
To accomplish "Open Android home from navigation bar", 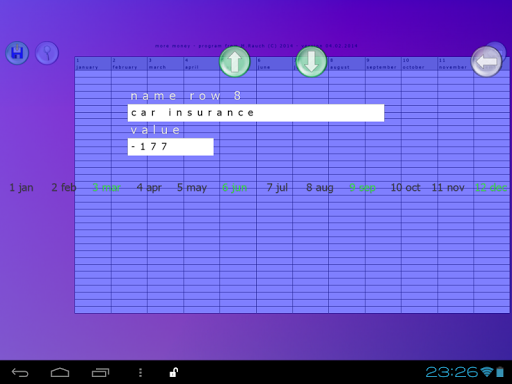I will (x=60, y=372).
